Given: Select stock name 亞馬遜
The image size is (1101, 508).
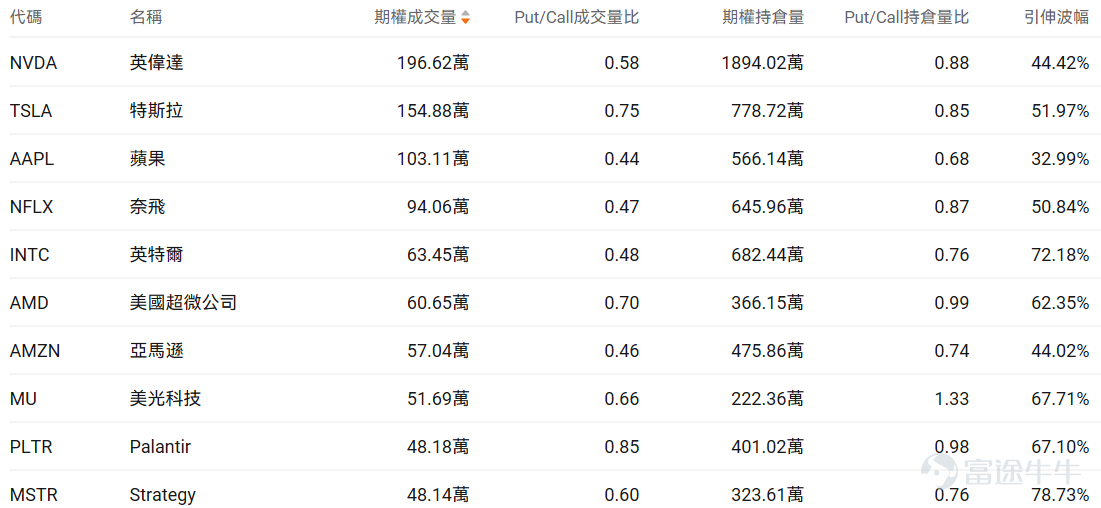Looking at the screenshot, I should coord(156,351).
